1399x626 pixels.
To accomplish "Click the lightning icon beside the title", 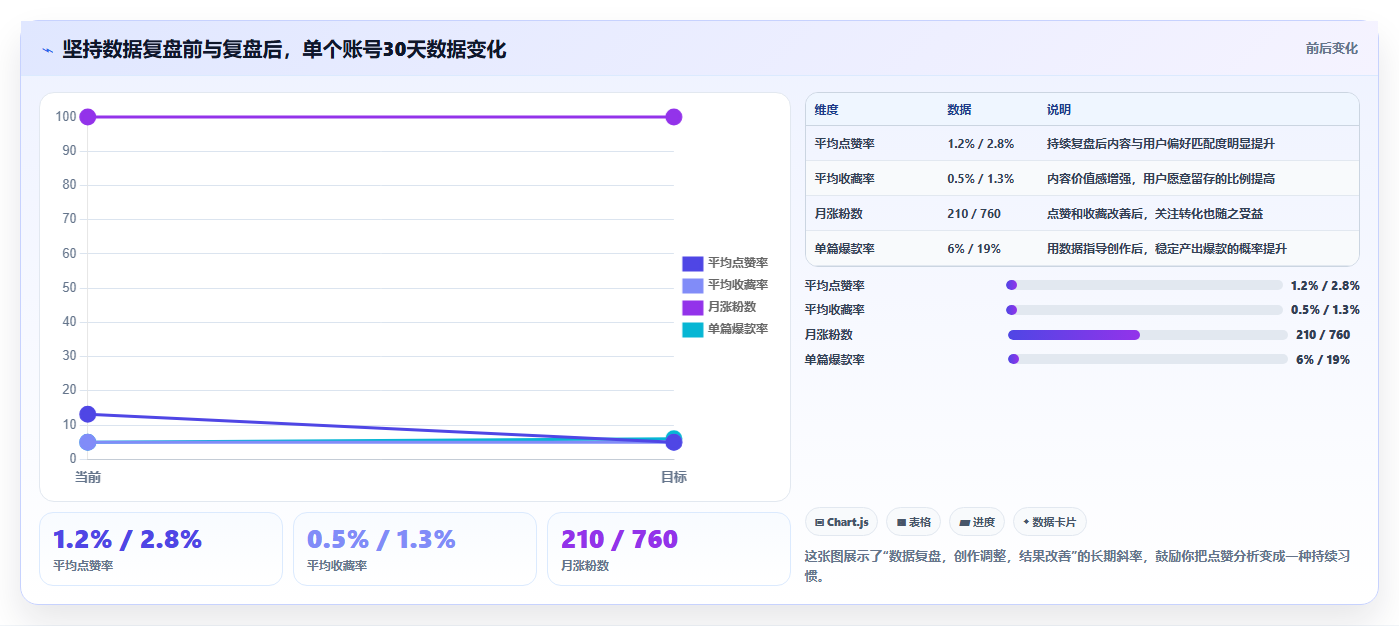I will tap(47, 49).
